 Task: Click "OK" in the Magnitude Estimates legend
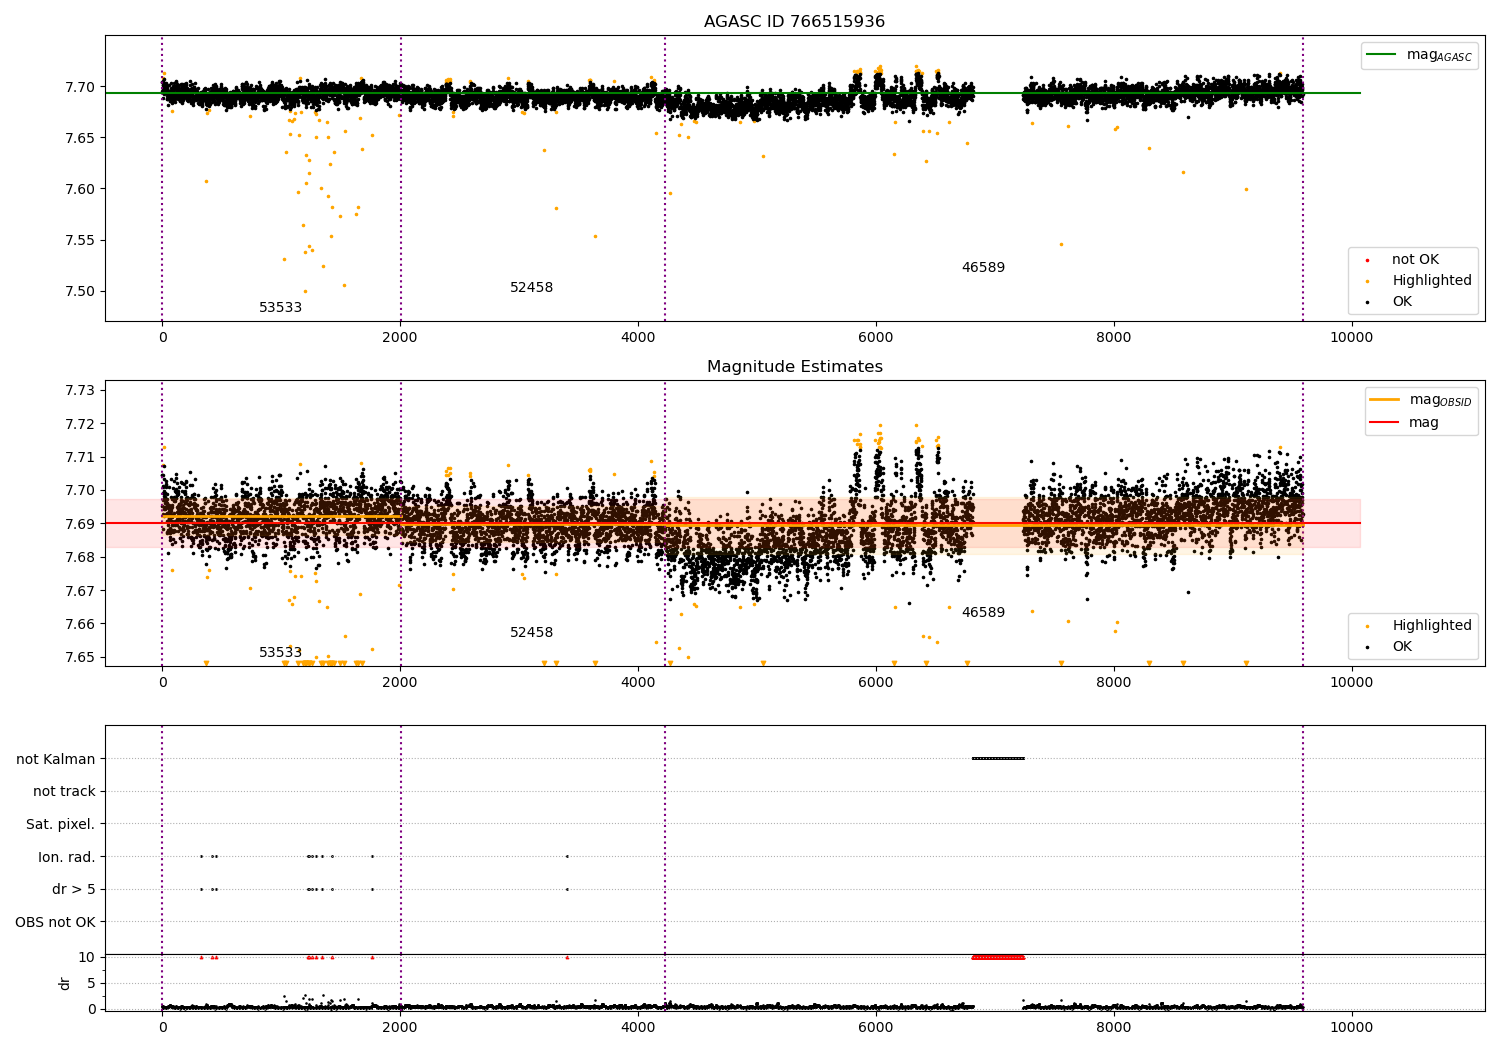pyautogui.click(x=1401, y=646)
